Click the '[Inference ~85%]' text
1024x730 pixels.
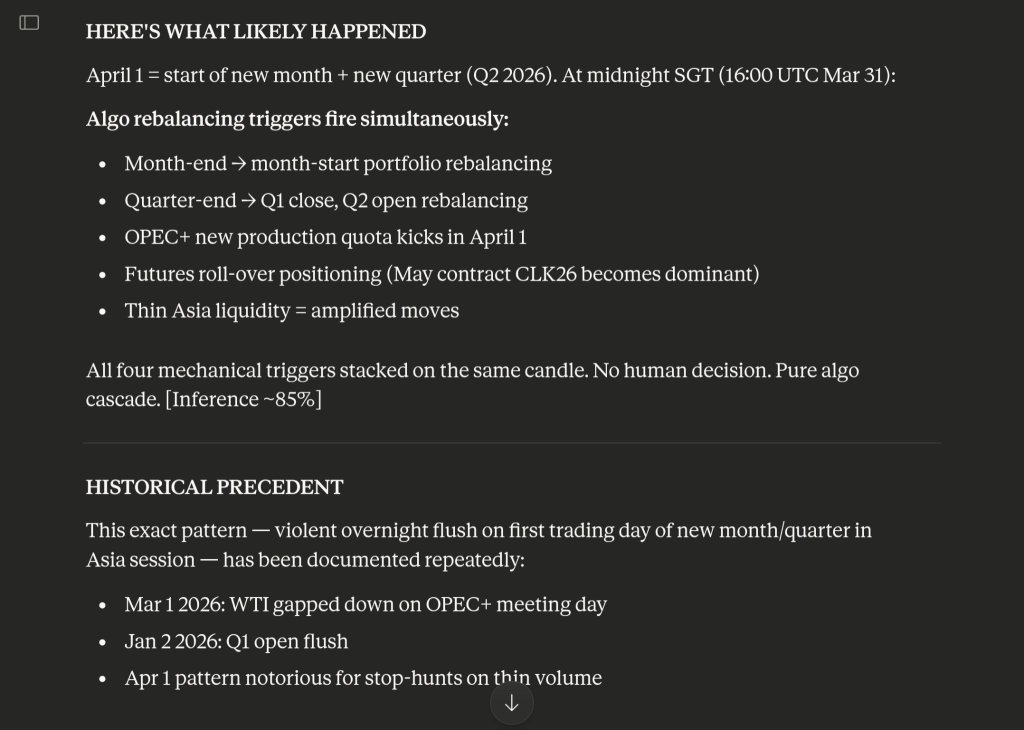[244, 400]
